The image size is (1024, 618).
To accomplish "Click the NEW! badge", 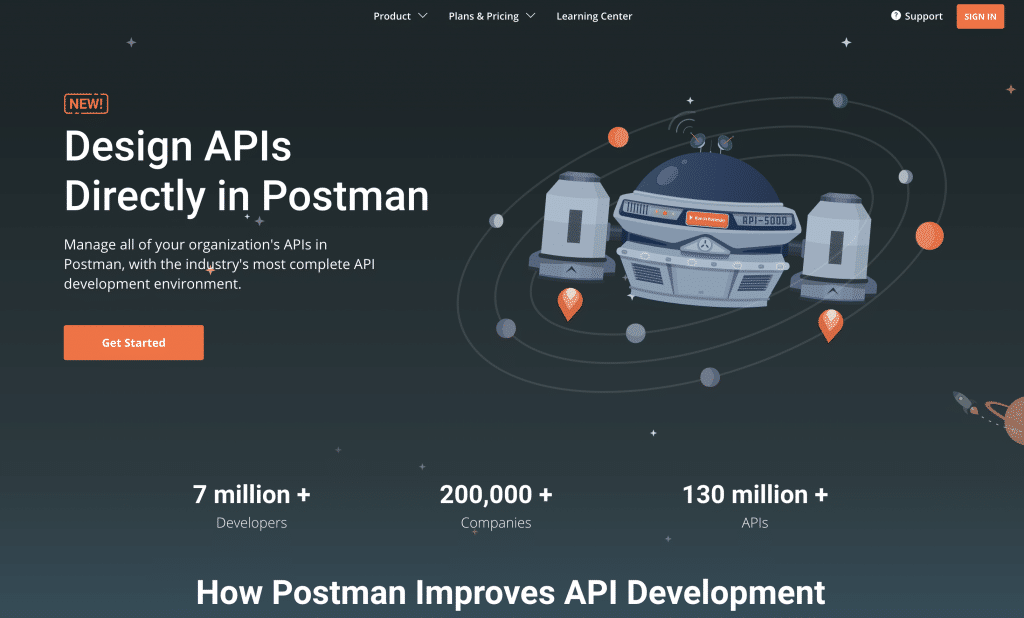I will tap(86, 104).
